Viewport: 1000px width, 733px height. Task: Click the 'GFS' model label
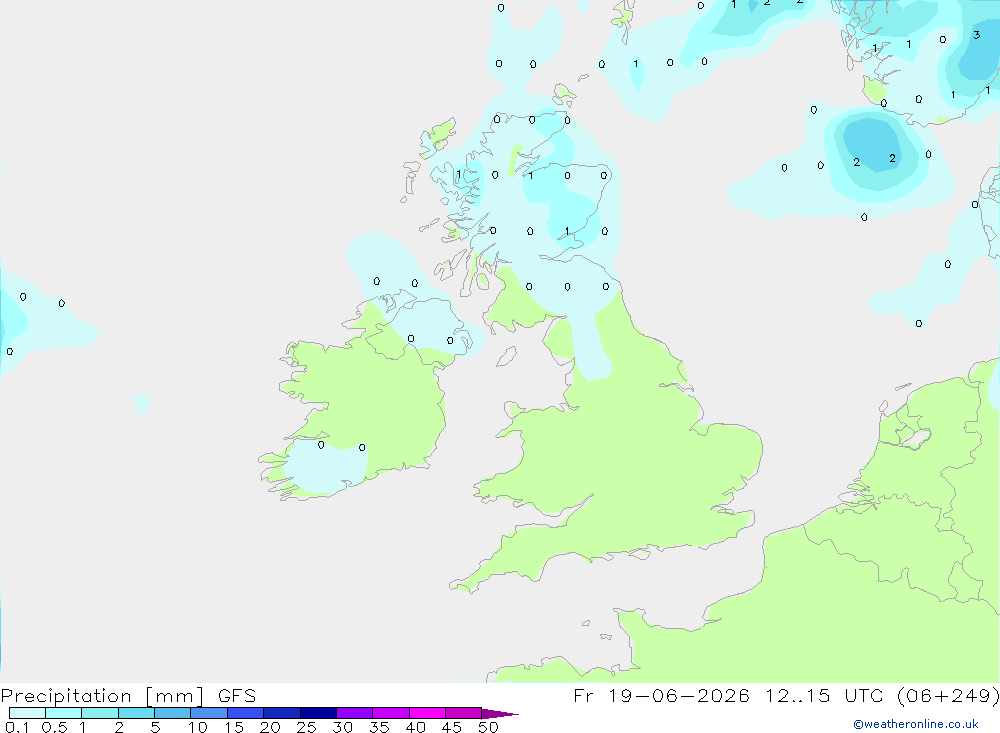tap(237, 696)
